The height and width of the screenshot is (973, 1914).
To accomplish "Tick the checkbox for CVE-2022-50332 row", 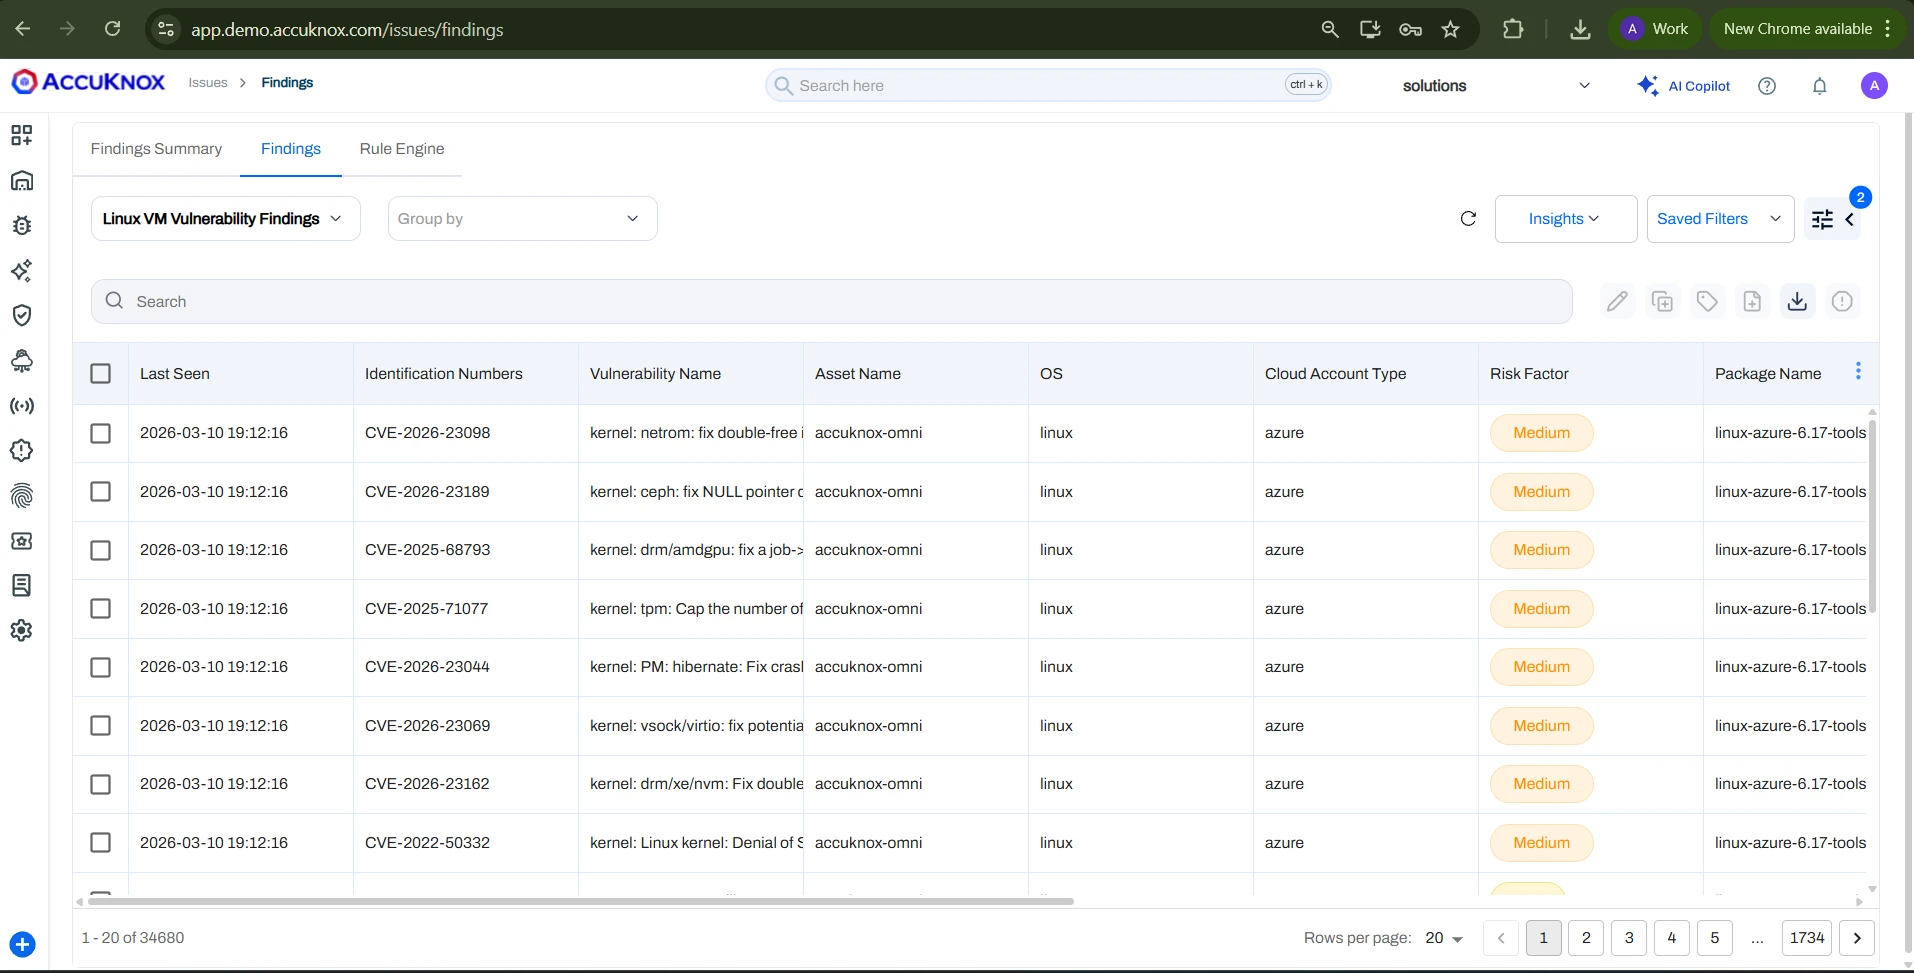I will 101,843.
